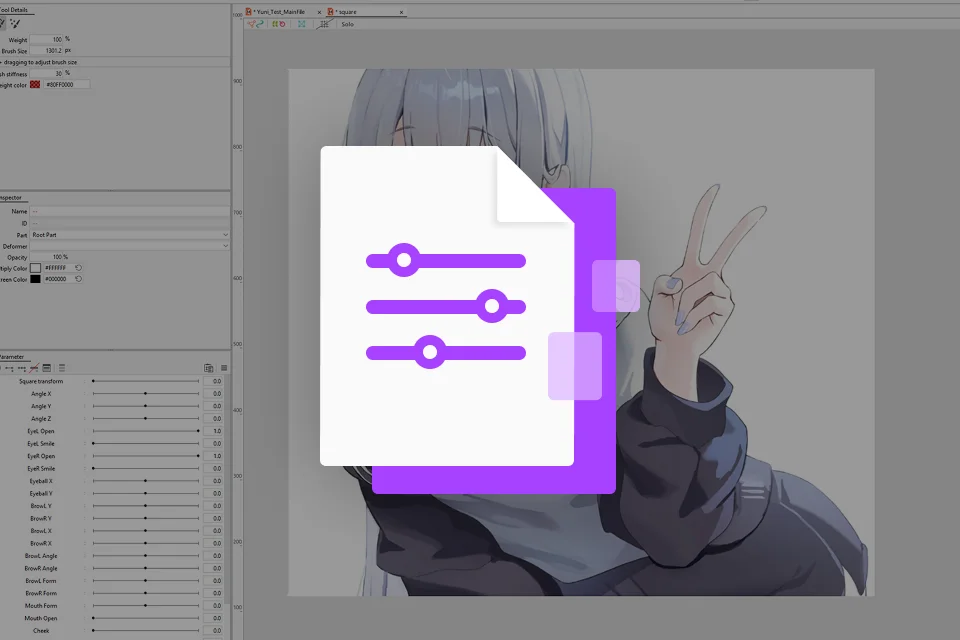Viewport: 960px width, 640px height.
Task: Open the Deformer dropdown
Action: pyautogui.click(x=130, y=246)
